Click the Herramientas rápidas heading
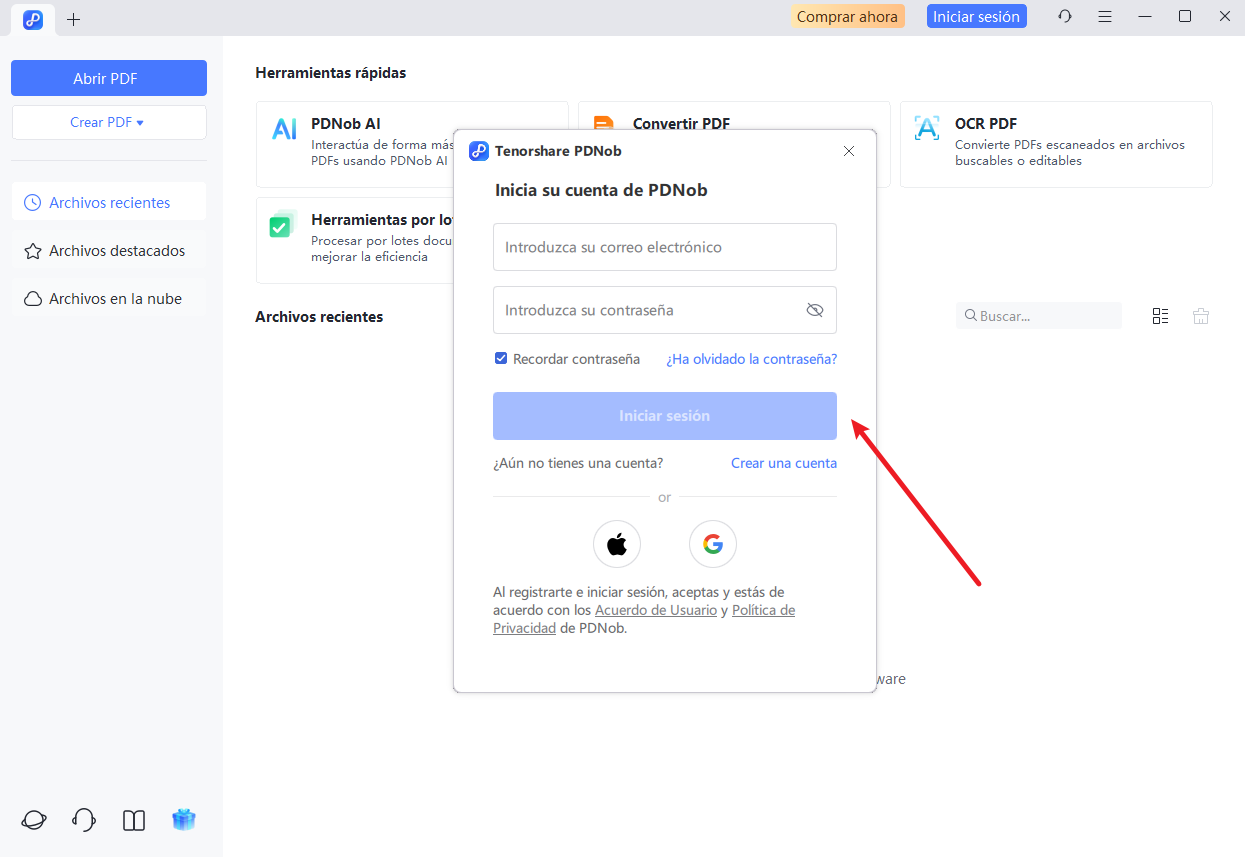This screenshot has width=1245, height=857. [331, 73]
